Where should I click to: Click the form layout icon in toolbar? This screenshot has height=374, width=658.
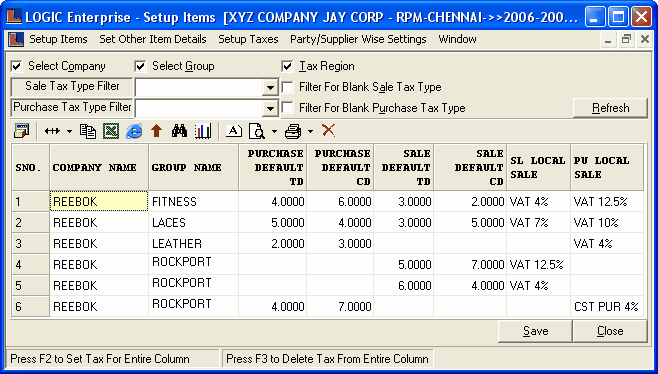pos(21,131)
